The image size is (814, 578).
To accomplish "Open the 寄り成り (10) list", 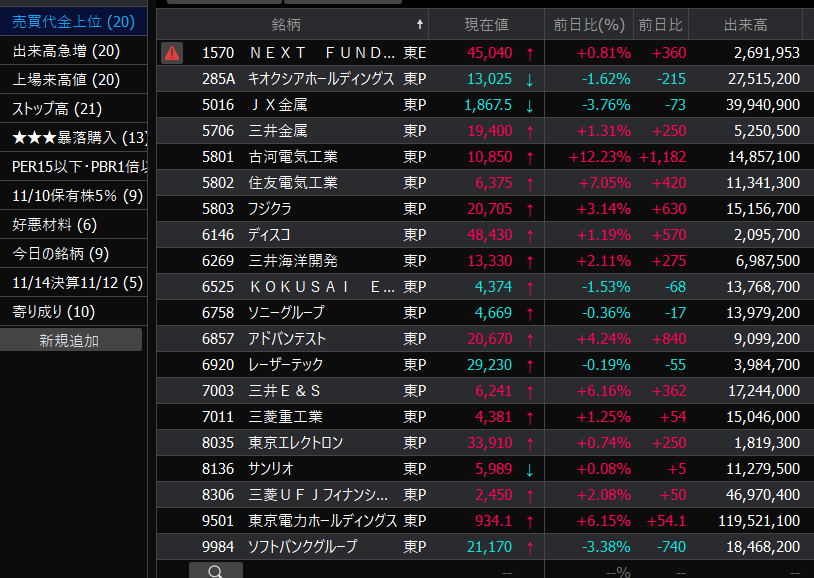I will coord(54,312).
